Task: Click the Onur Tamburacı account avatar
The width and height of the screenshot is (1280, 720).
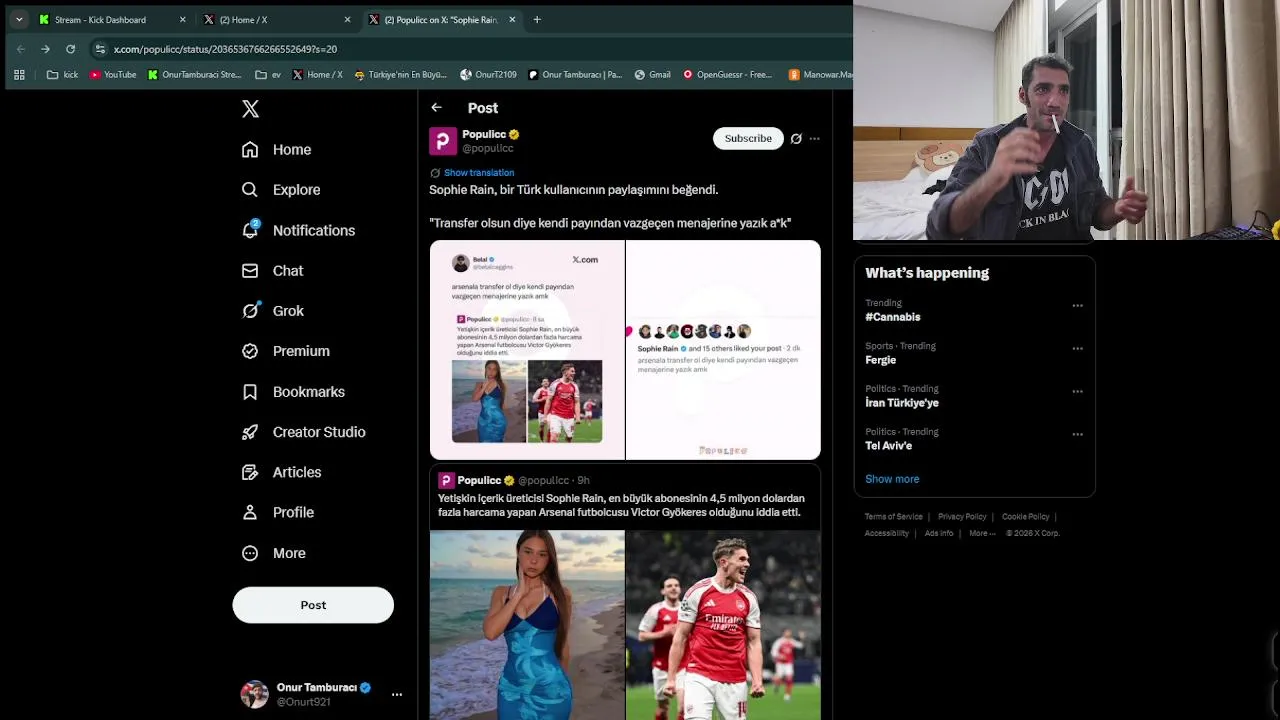Action: (255, 694)
